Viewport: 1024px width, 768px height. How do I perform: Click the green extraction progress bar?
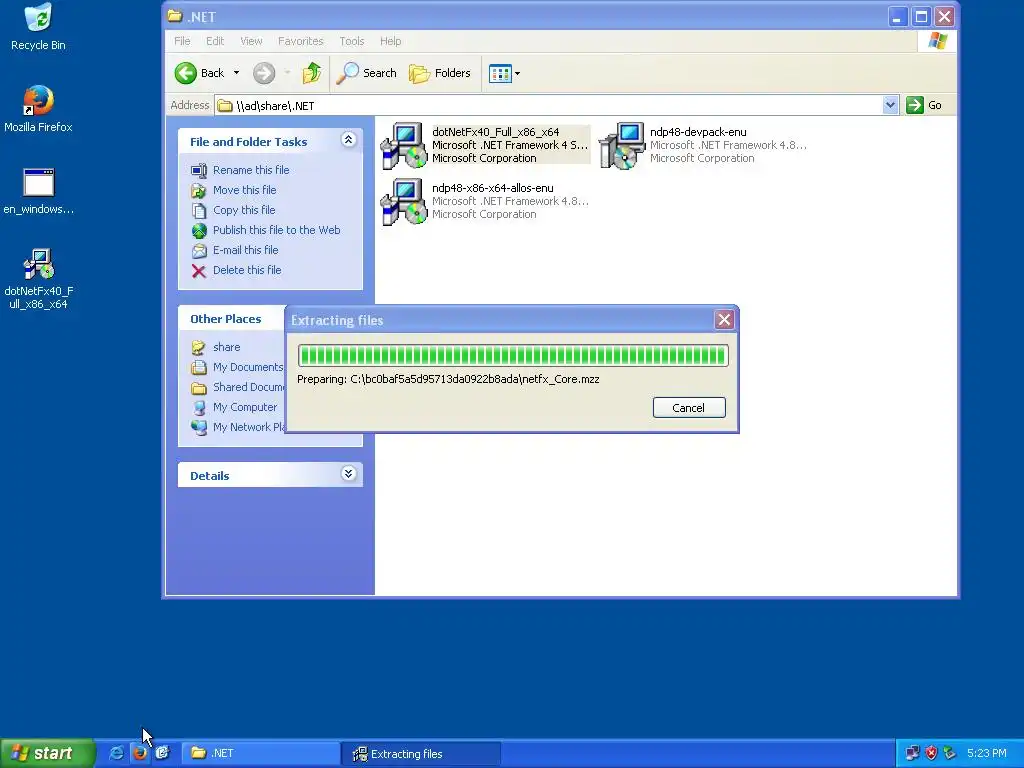[513, 356]
